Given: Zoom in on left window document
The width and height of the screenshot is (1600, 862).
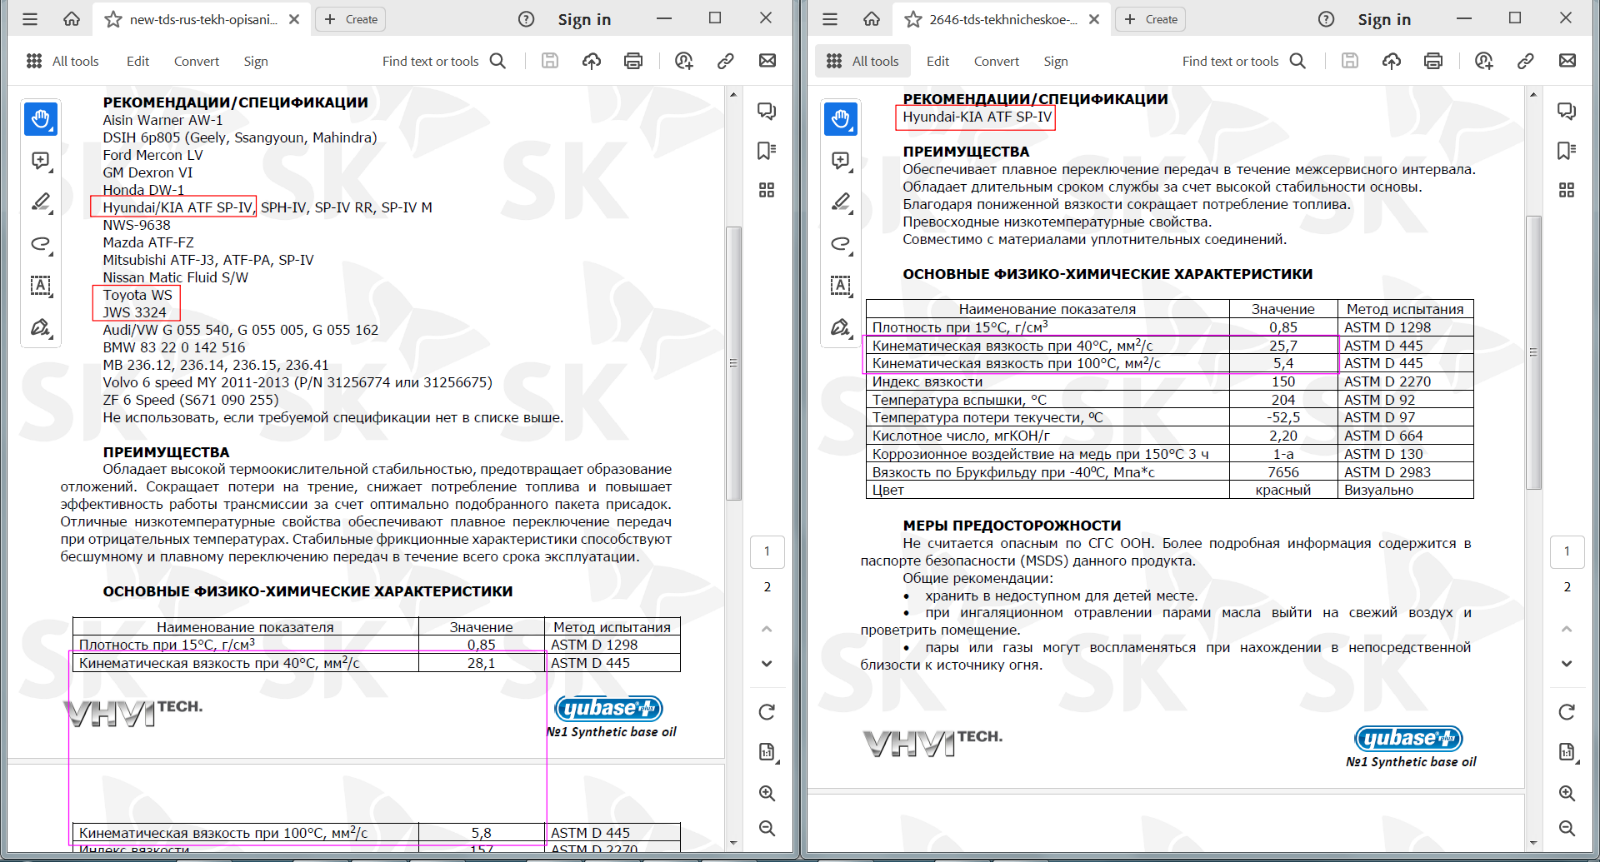Looking at the screenshot, I should [x=767, y=793].
